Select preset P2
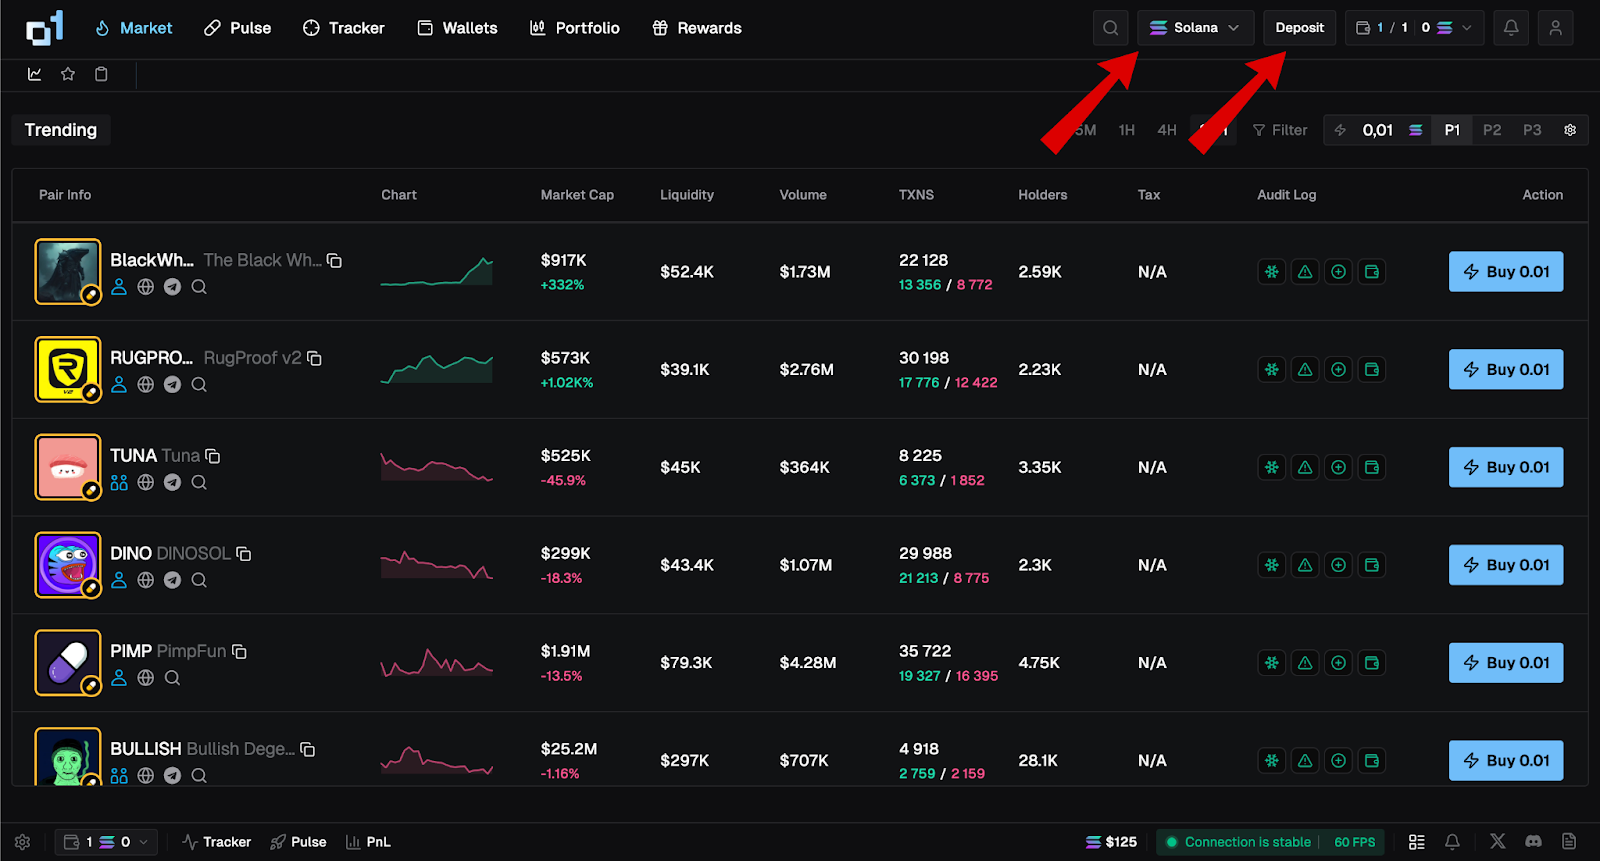1600x861 pixels. click(x=1492, y=130)
